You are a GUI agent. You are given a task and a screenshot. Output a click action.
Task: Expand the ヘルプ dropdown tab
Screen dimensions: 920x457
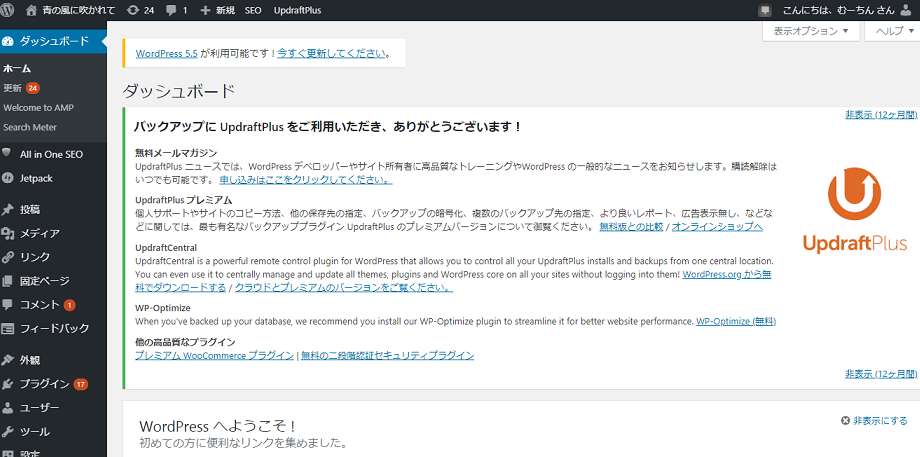click(x=894, y=31)
